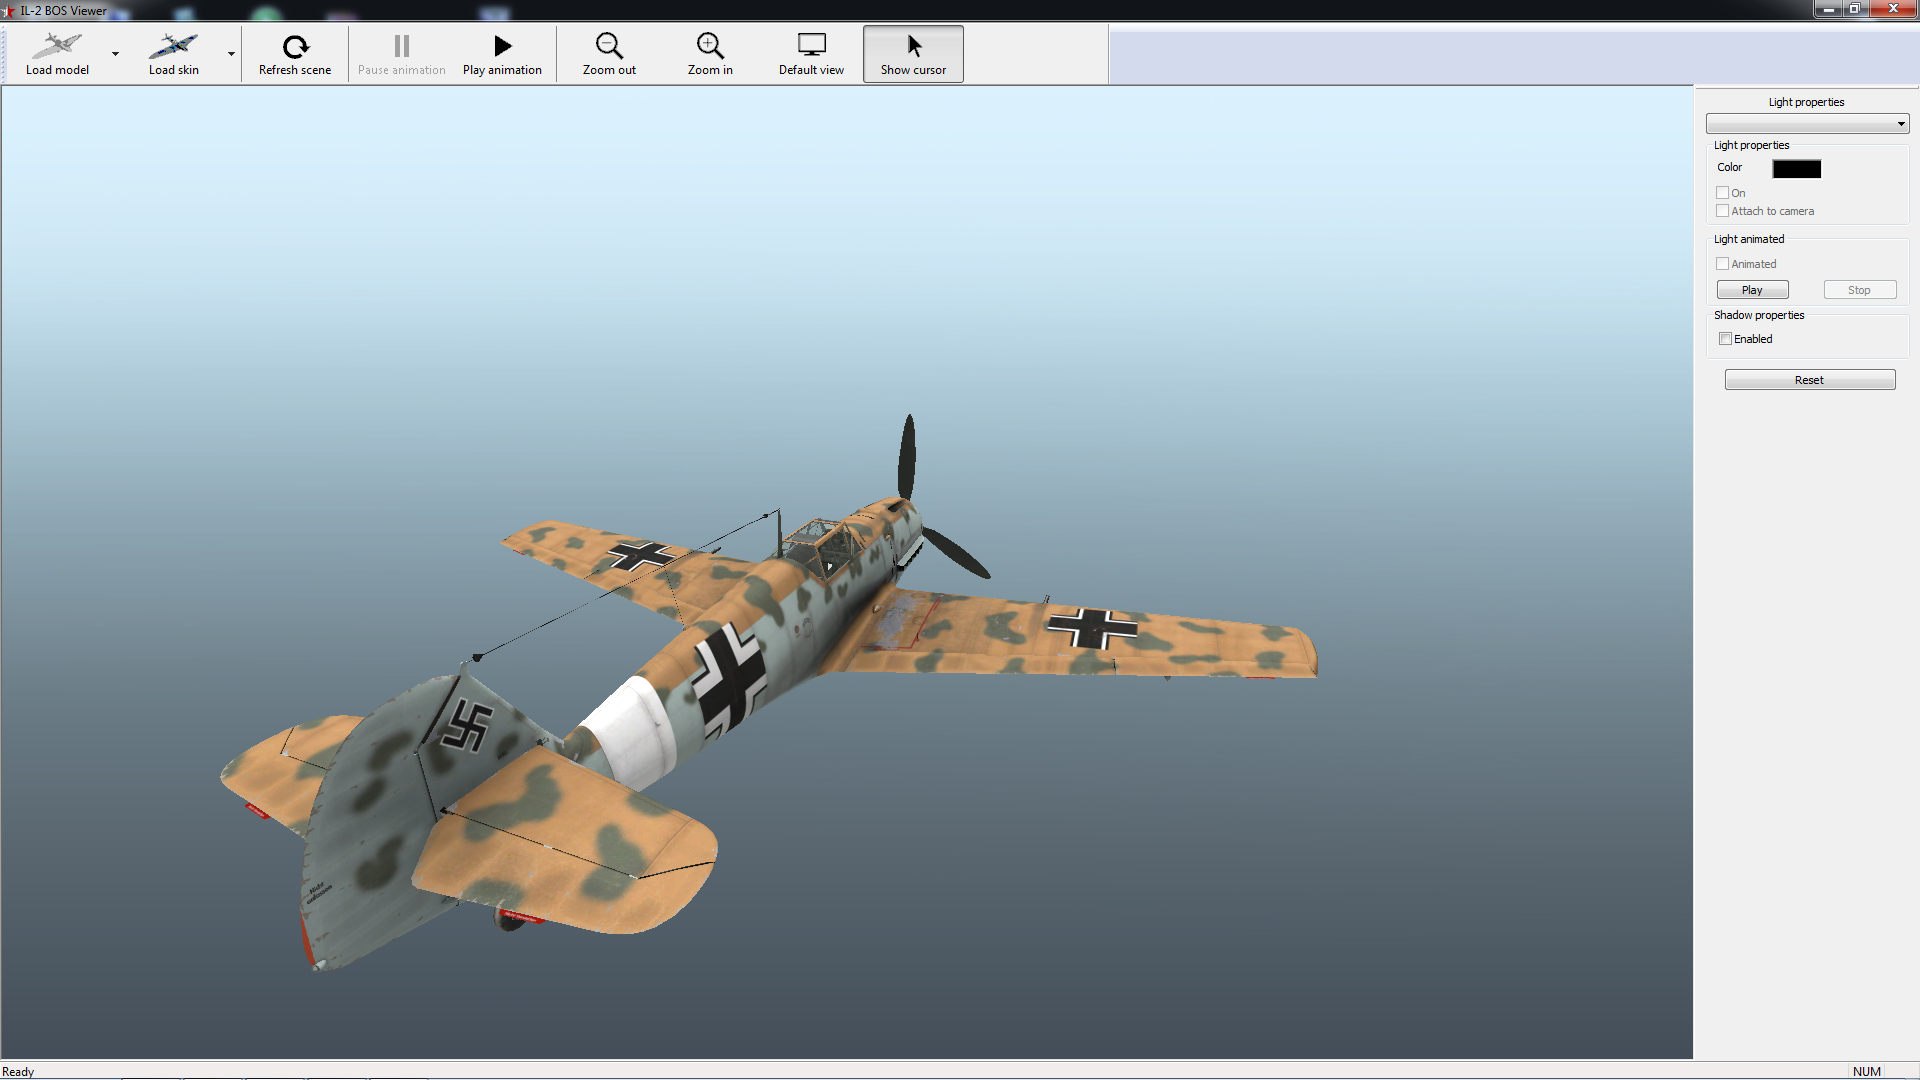This screenshot has height=1080, width=1920.
Task: Enable shadows checkbox
Action: (1725, 339)
